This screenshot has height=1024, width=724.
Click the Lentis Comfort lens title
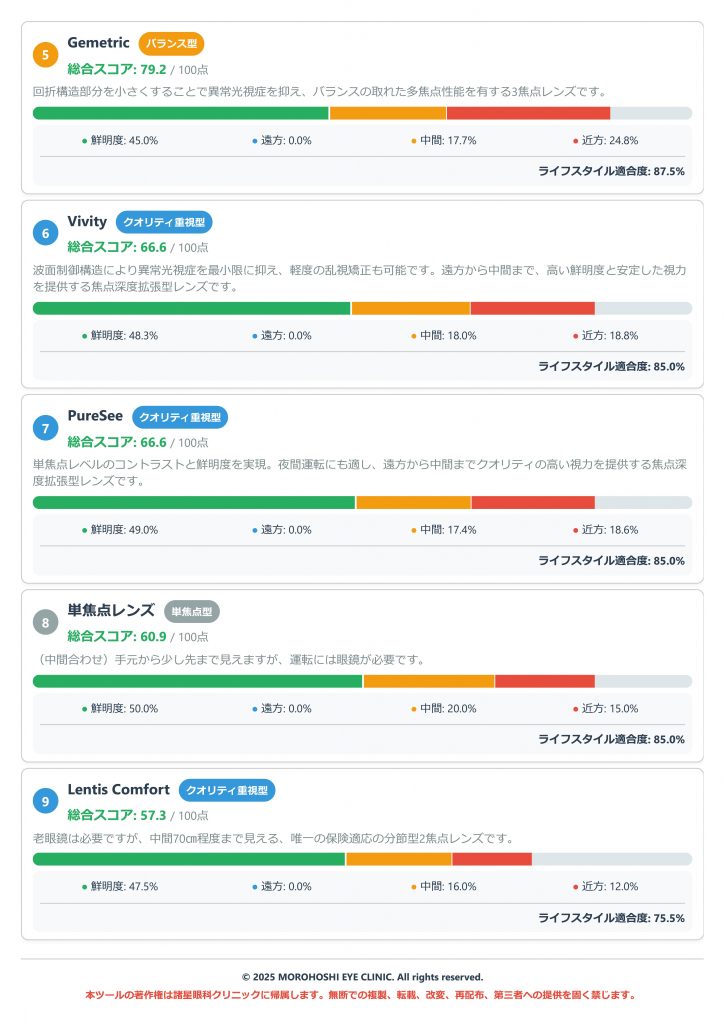pyautogui.click(x=118, y=790)
